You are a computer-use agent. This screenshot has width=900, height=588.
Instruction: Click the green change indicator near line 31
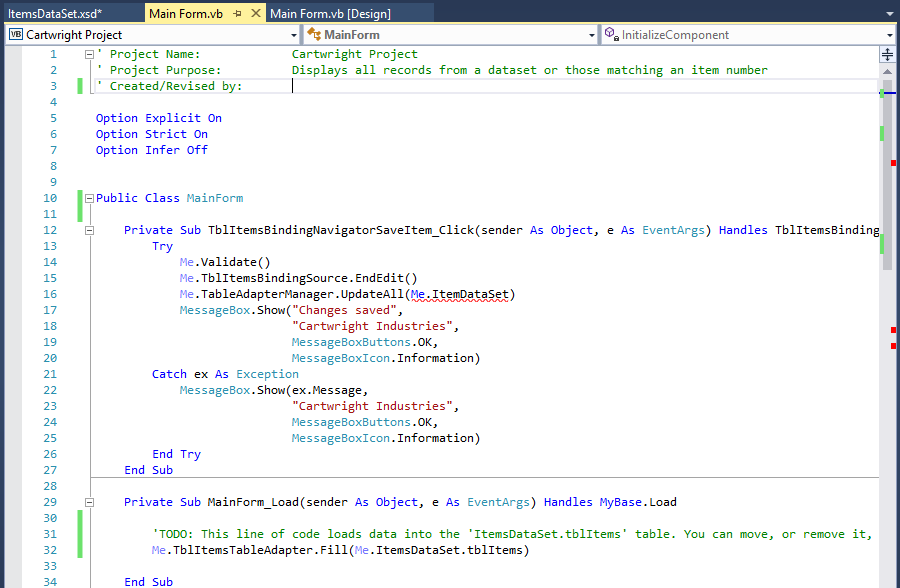[80, 533]
